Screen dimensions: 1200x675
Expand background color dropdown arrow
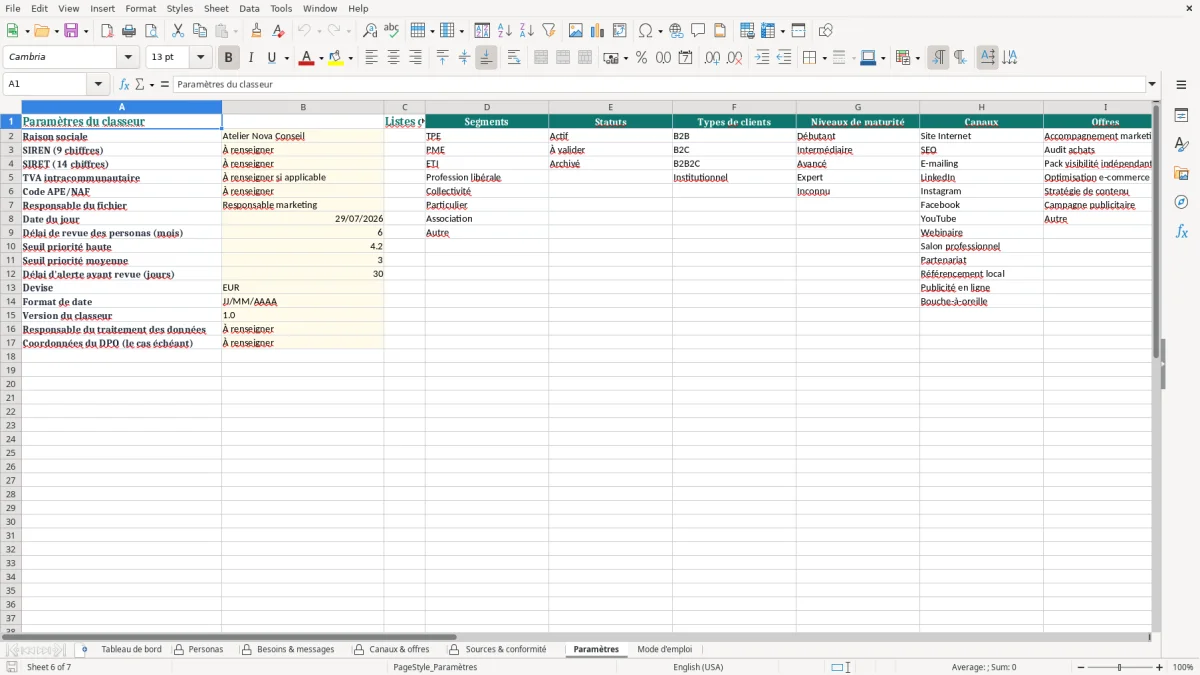(350, 58)
